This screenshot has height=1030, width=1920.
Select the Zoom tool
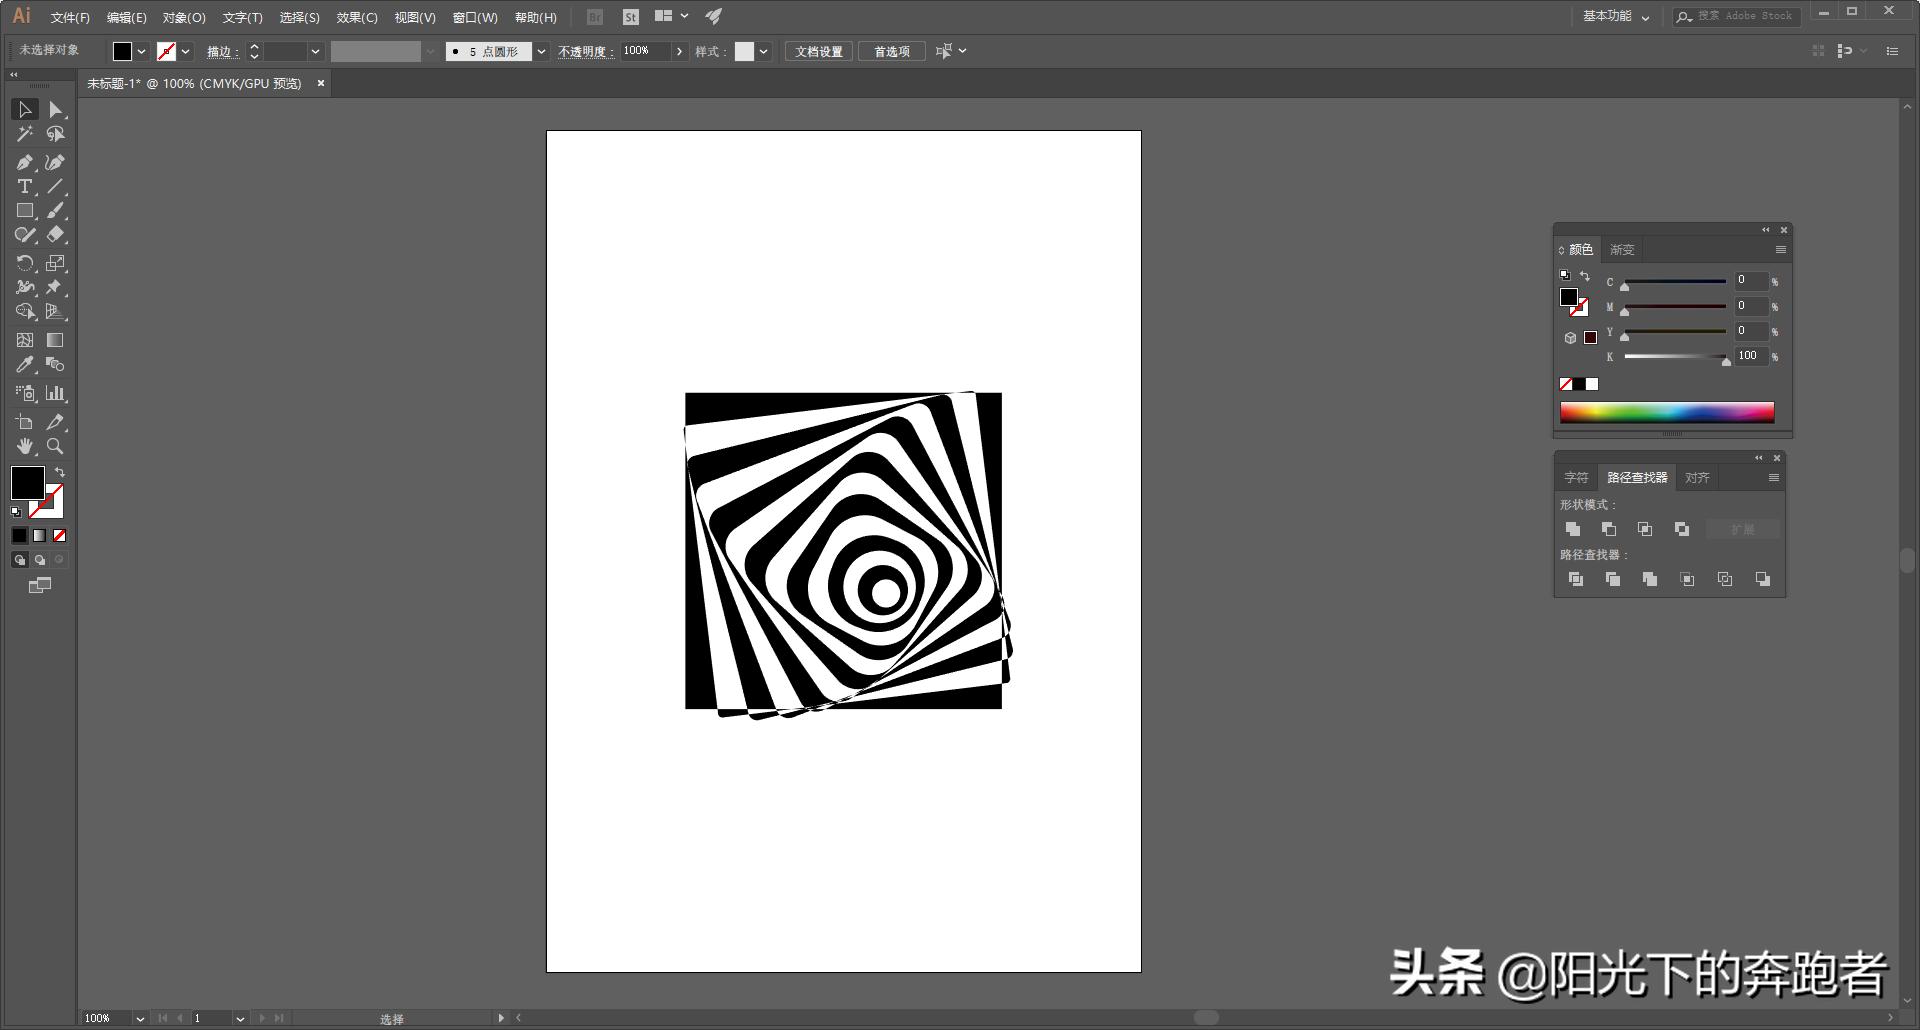[56, 447]
